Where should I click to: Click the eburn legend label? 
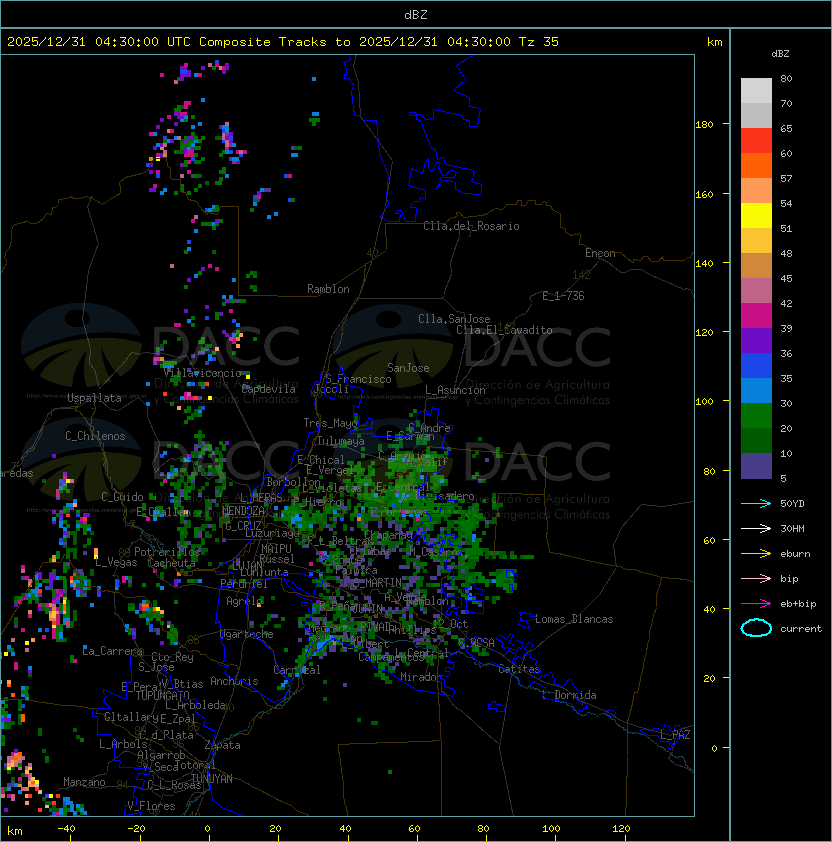(795, 554)
